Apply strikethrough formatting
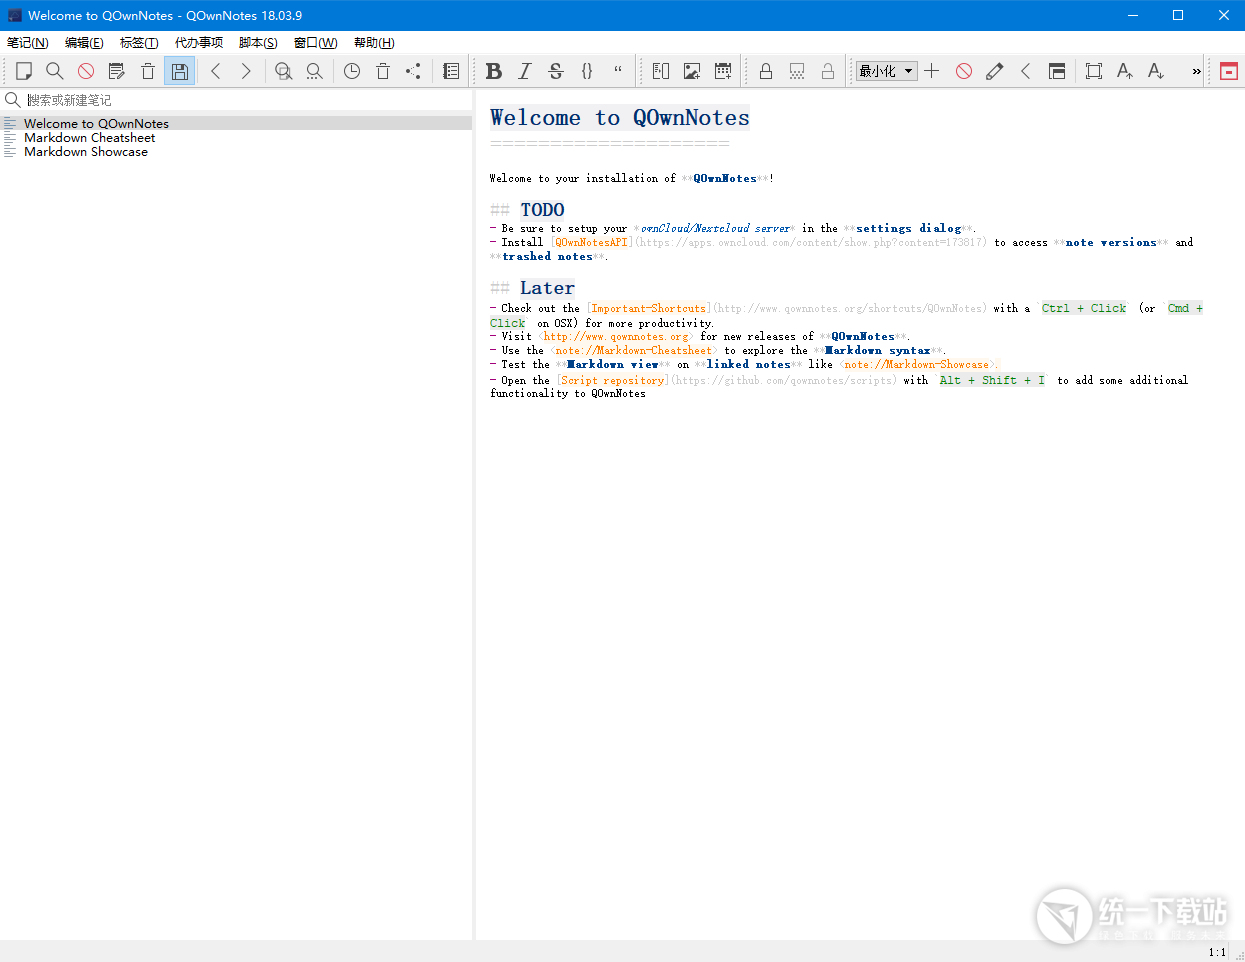Screen dimensions: 1245x962 click(556, 71)
